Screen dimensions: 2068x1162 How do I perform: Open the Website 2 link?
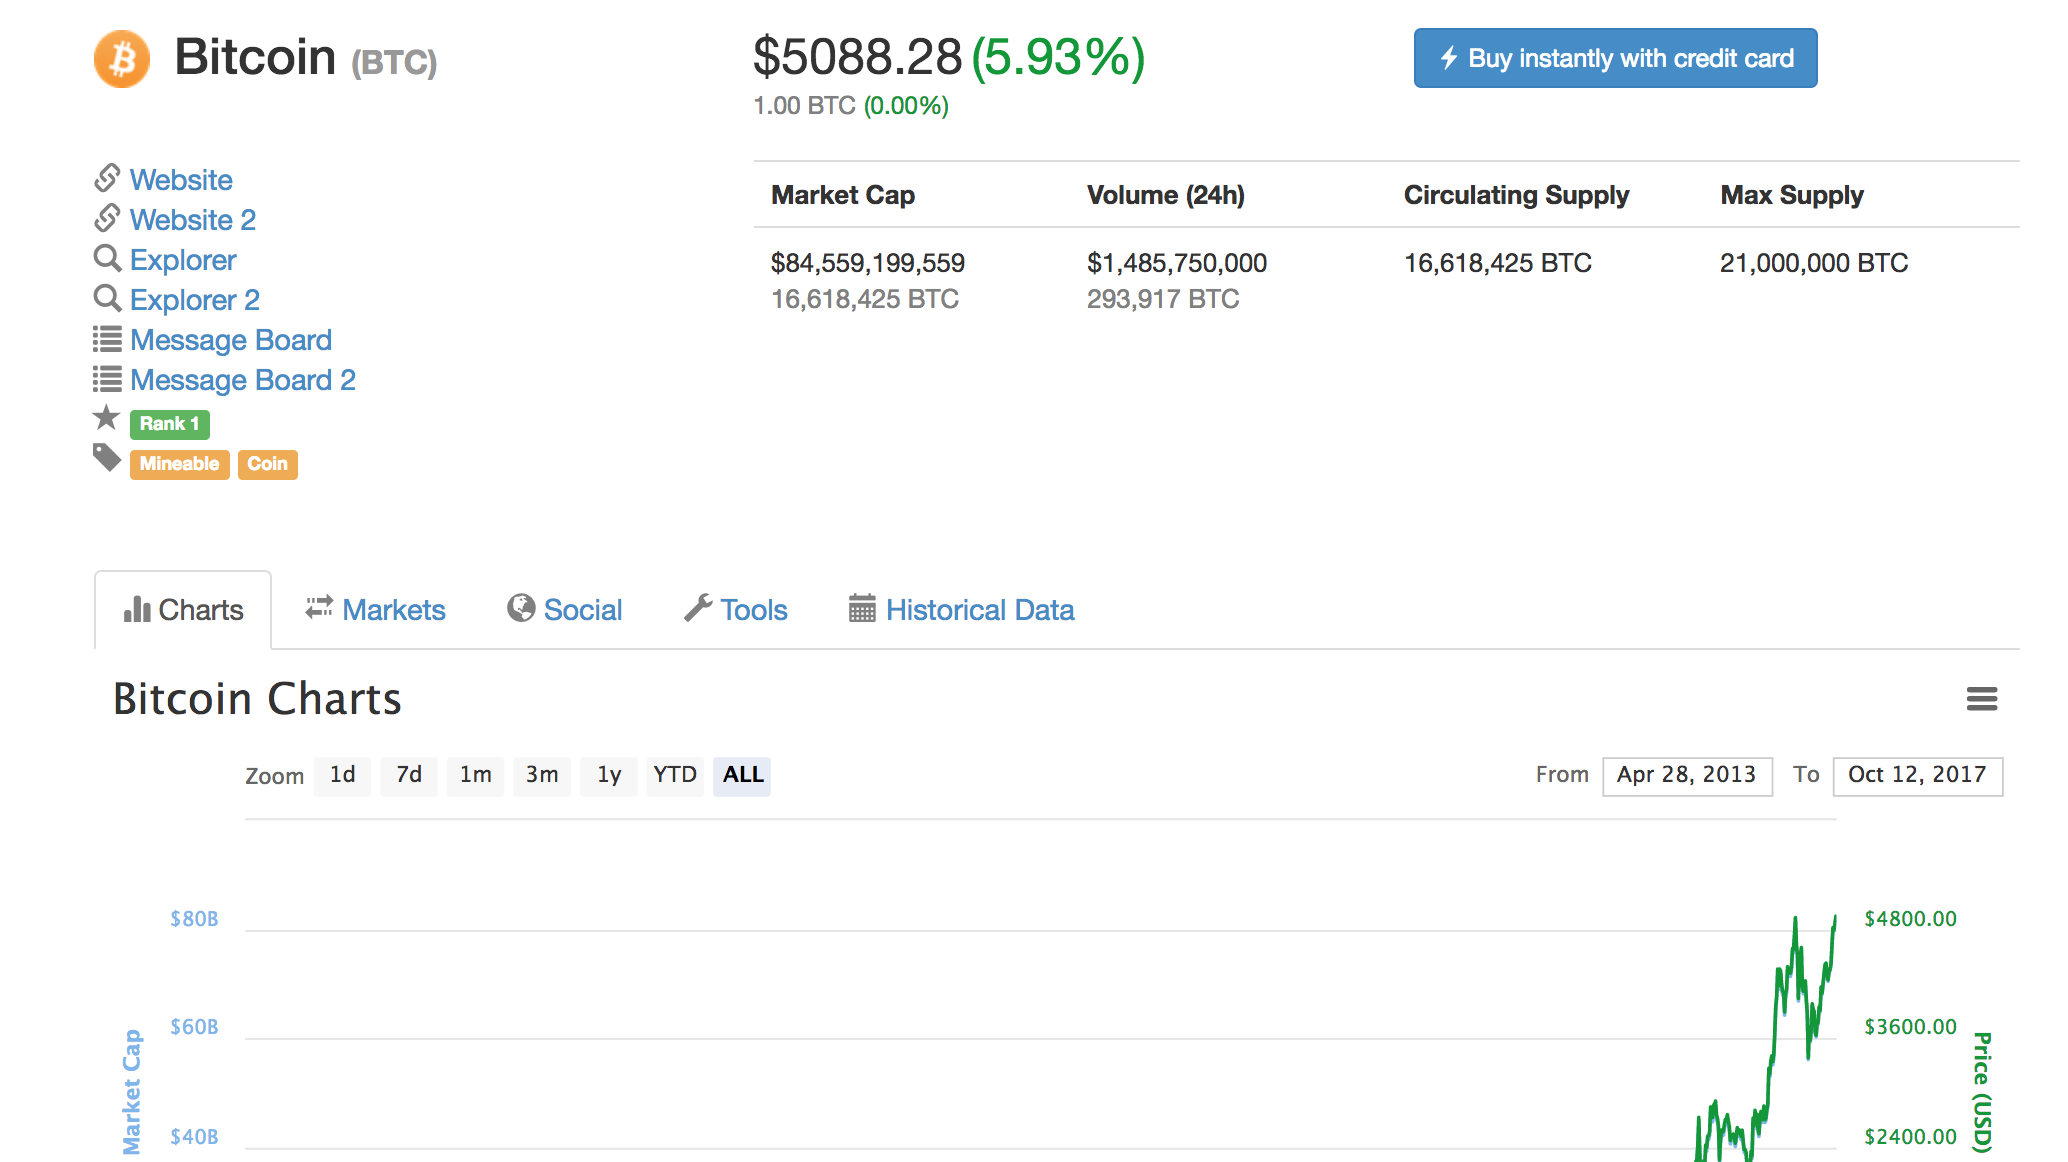click(193, 220)
